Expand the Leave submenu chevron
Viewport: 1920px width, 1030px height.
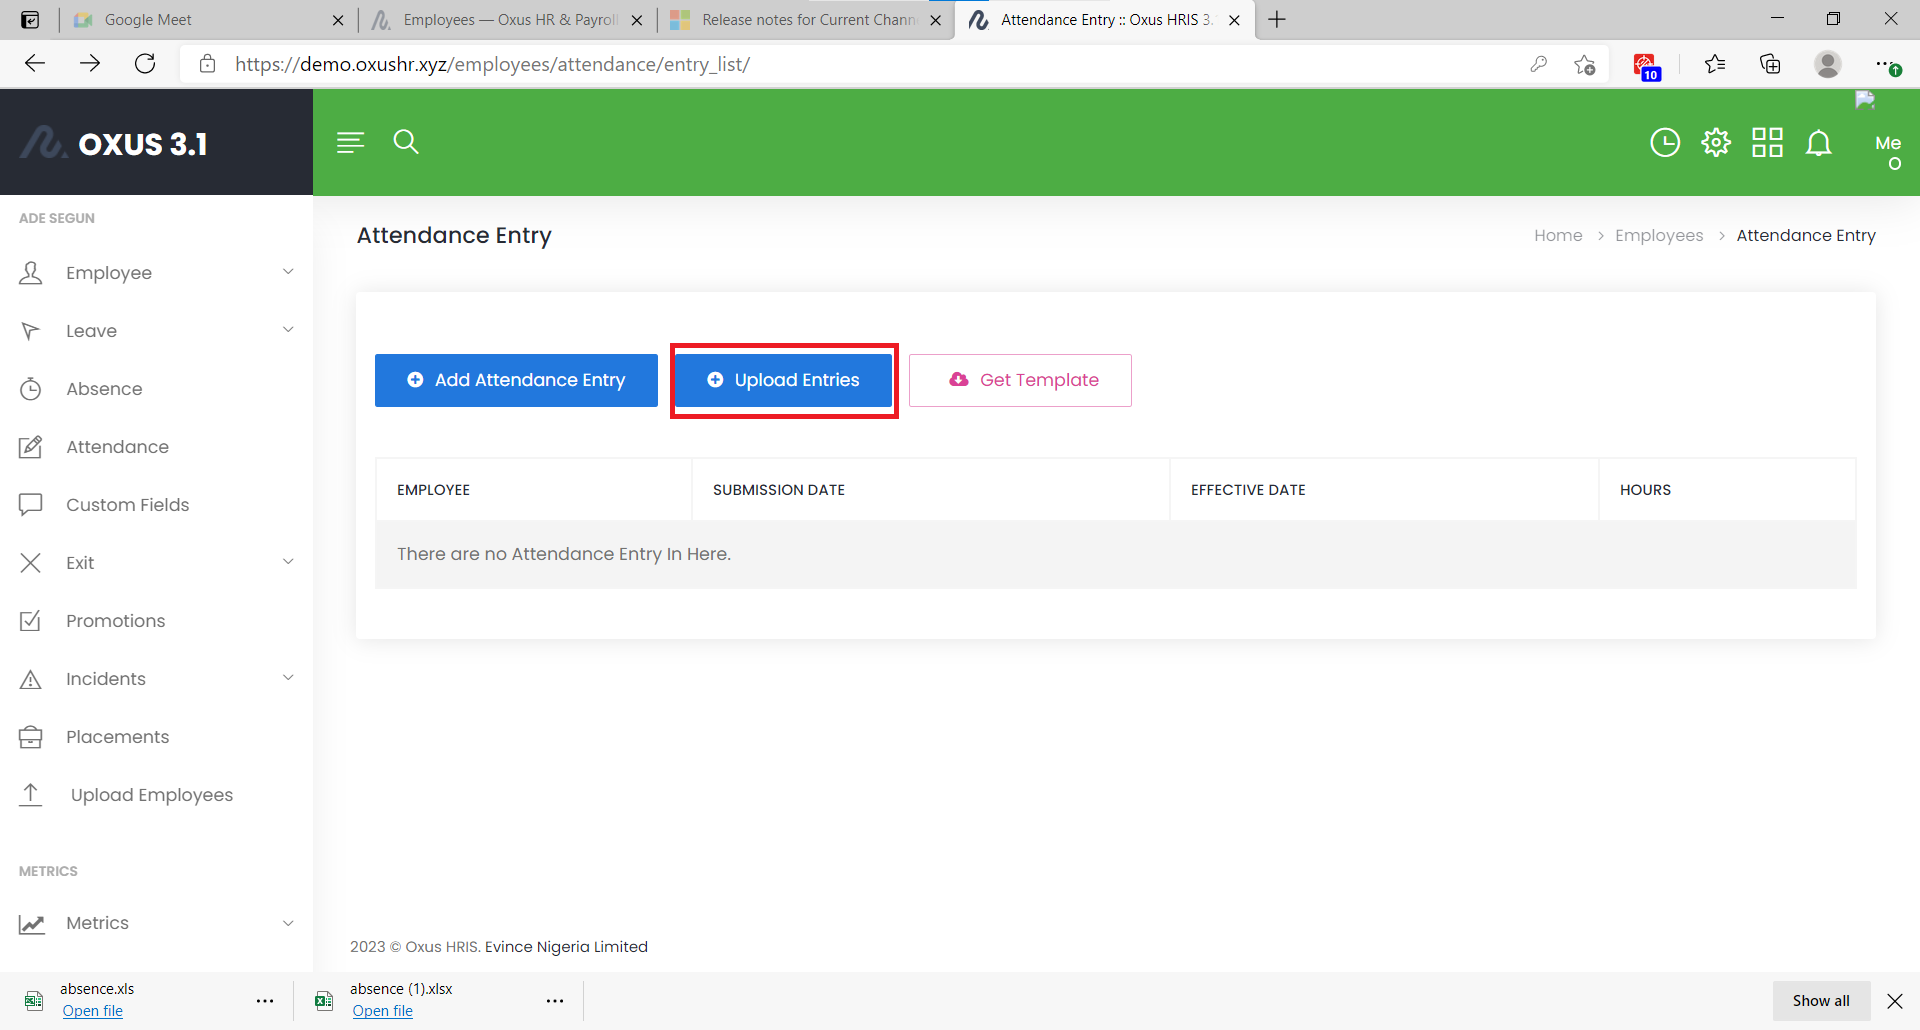click(288, 330)
